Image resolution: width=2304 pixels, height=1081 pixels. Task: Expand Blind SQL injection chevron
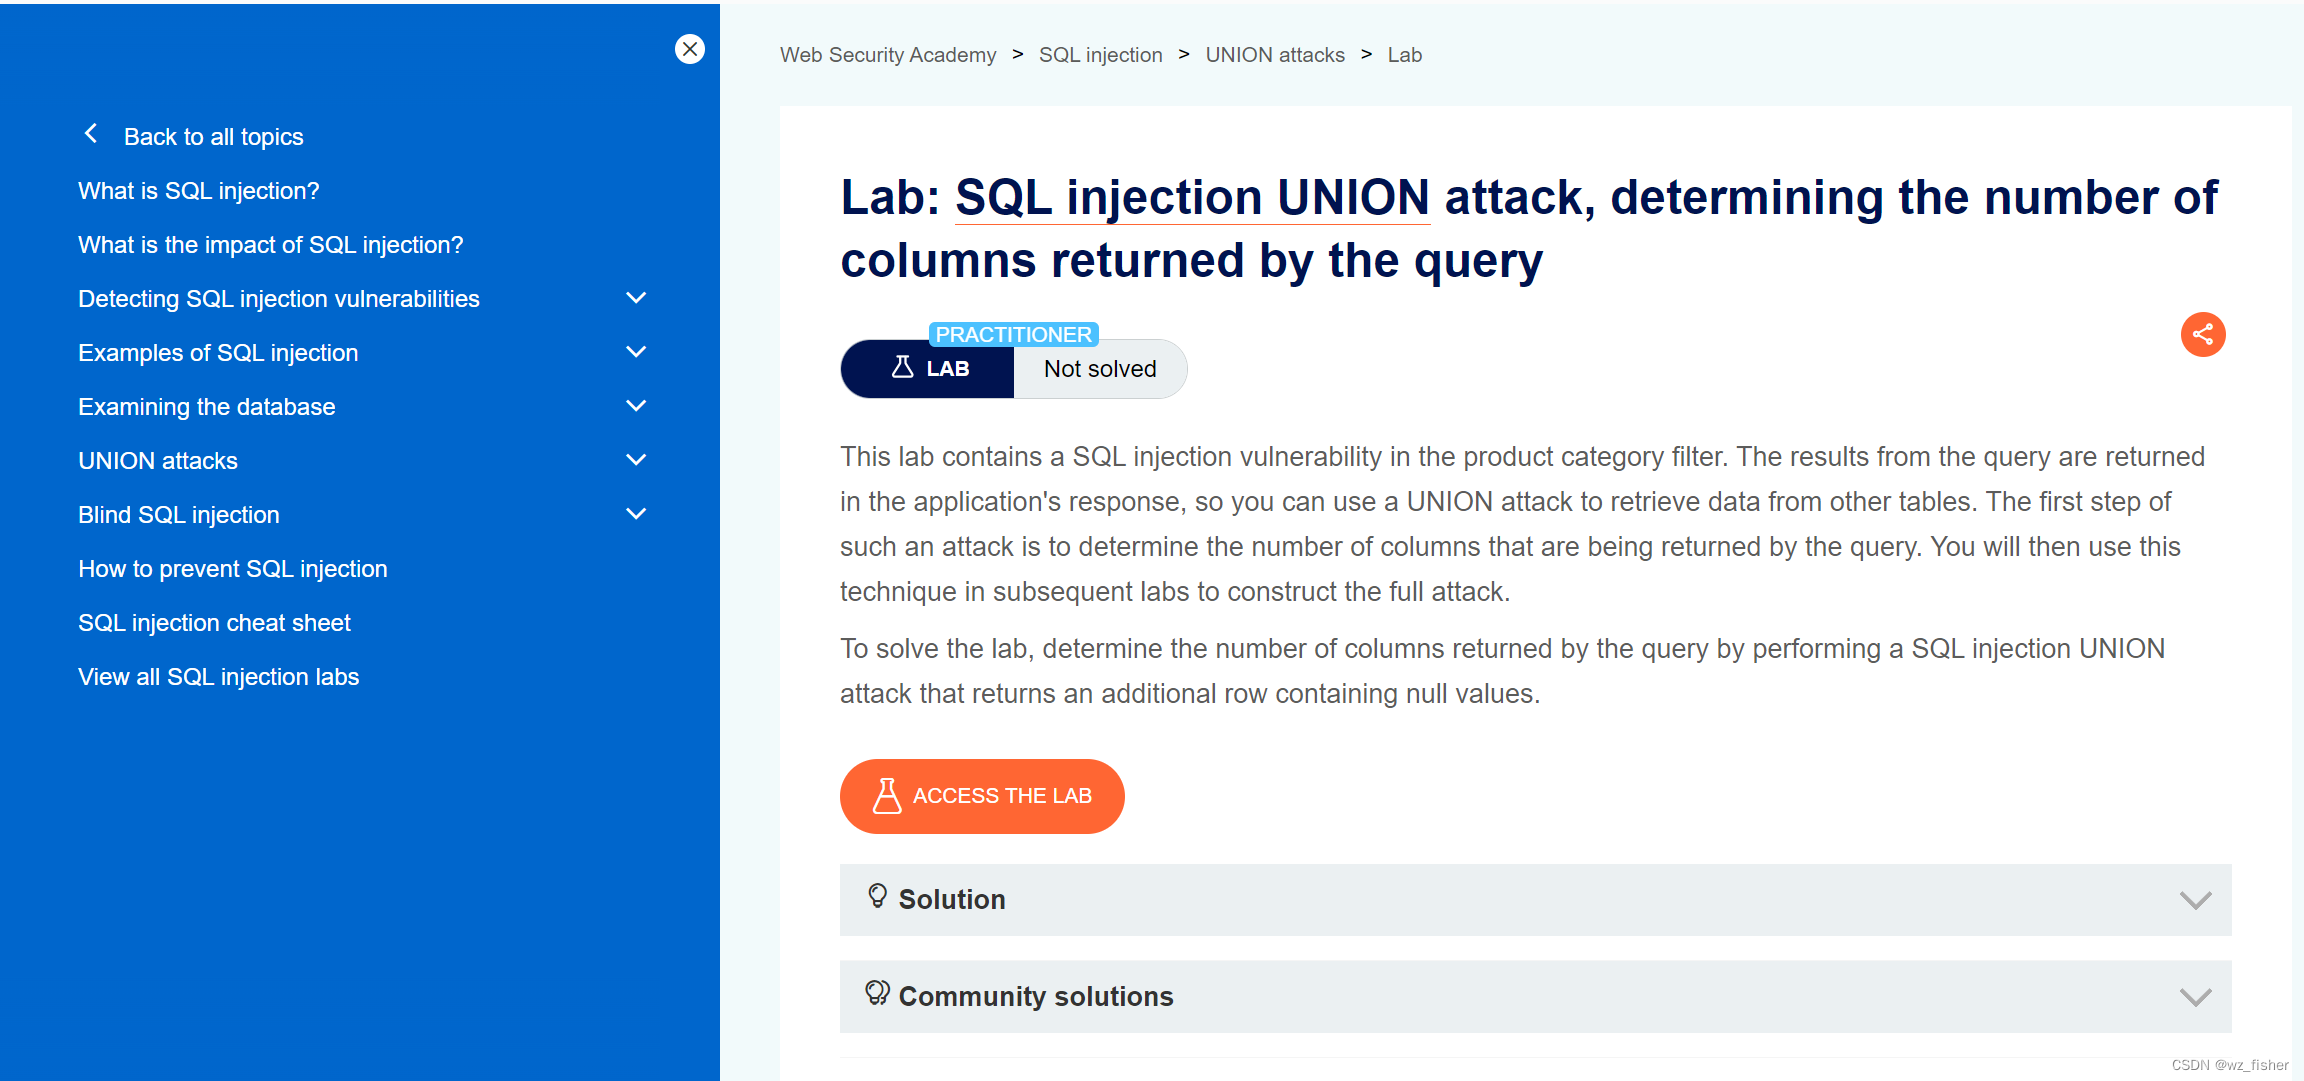pos(636,514)
